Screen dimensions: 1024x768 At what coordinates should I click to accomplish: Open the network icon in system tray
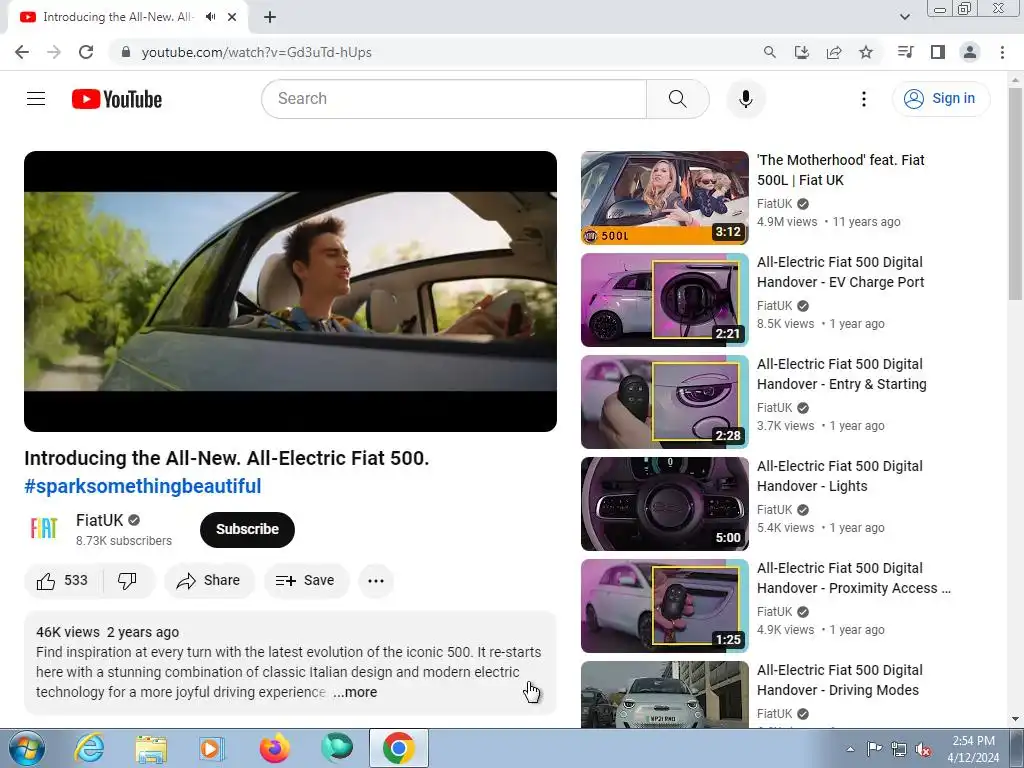click(x=899, y=749)
